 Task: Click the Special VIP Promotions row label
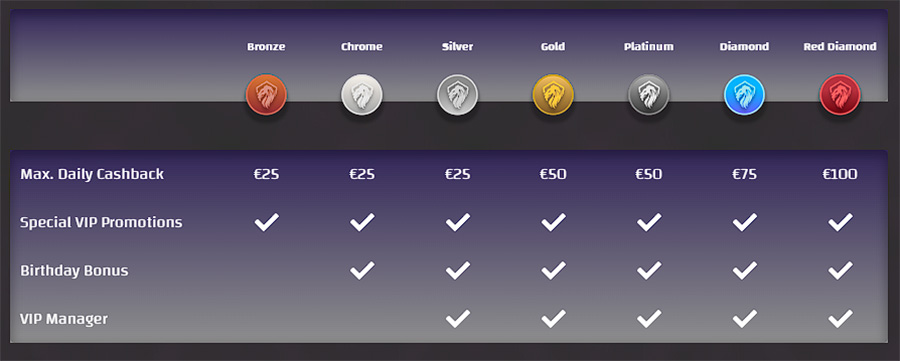(x=101, y=222)
